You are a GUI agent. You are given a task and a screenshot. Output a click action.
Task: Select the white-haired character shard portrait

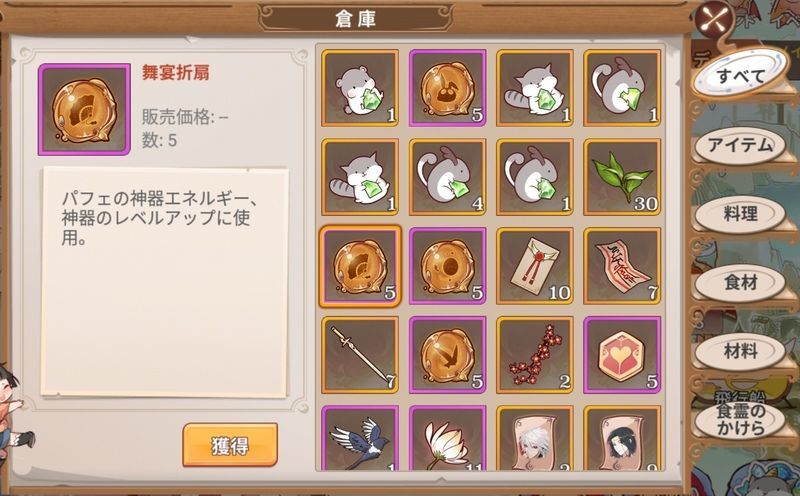tap(535, 438)
